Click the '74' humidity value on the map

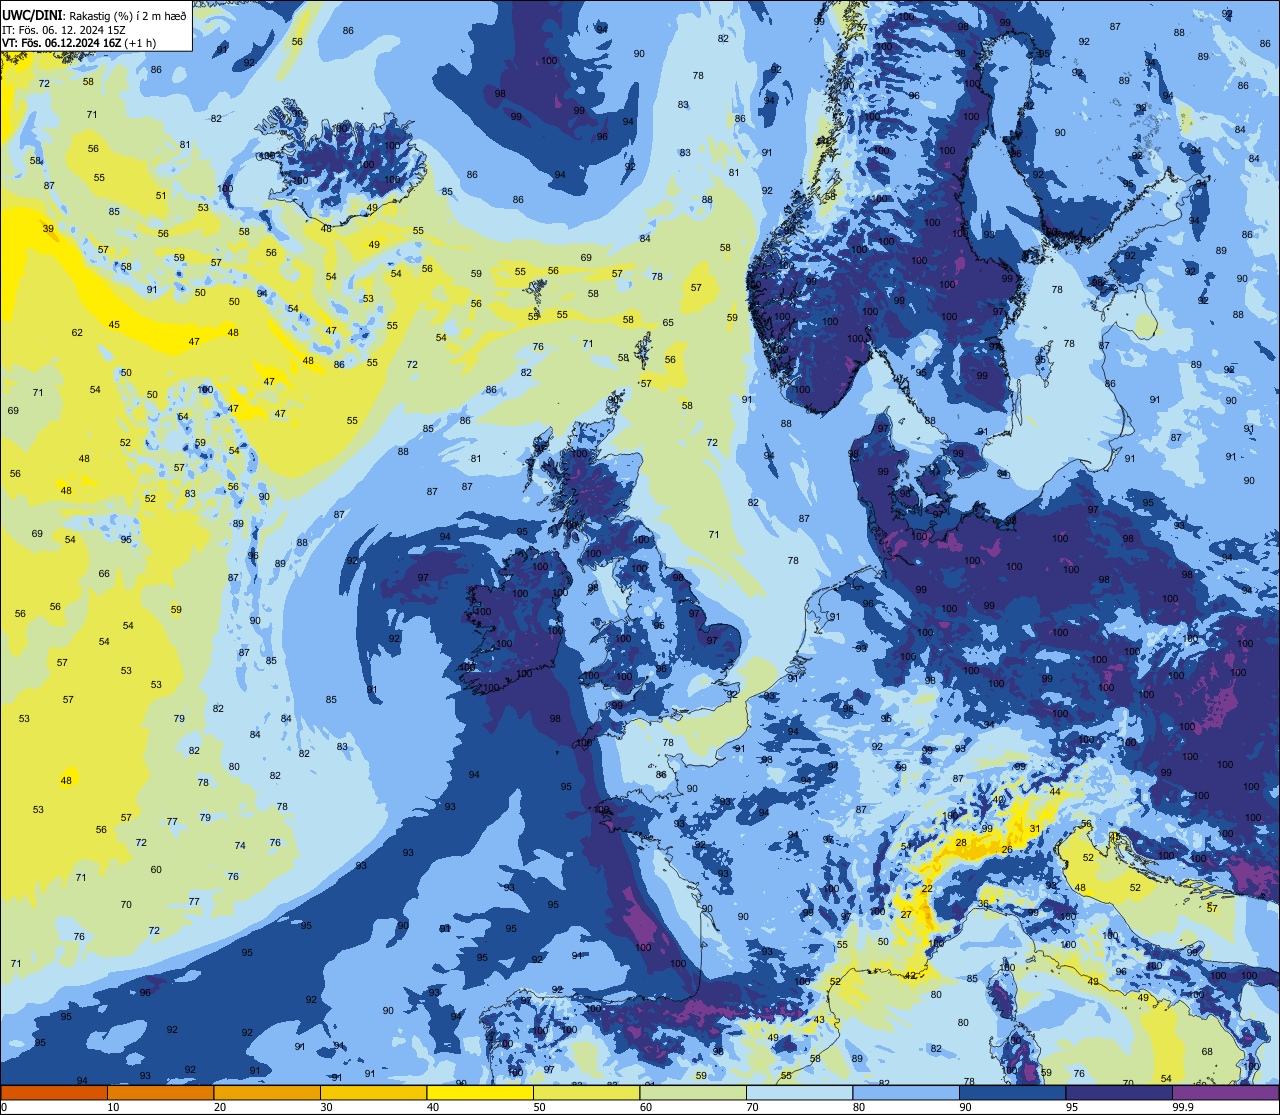tap(240, 846)
